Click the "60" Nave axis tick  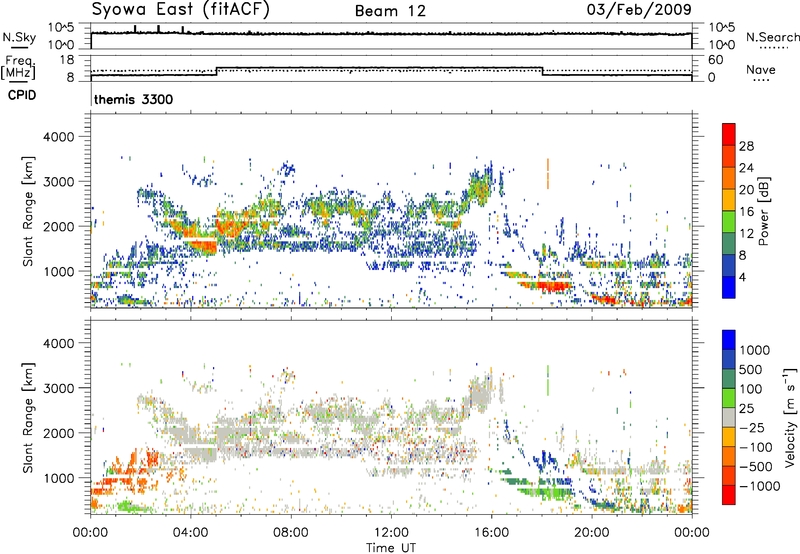[715, 60]
